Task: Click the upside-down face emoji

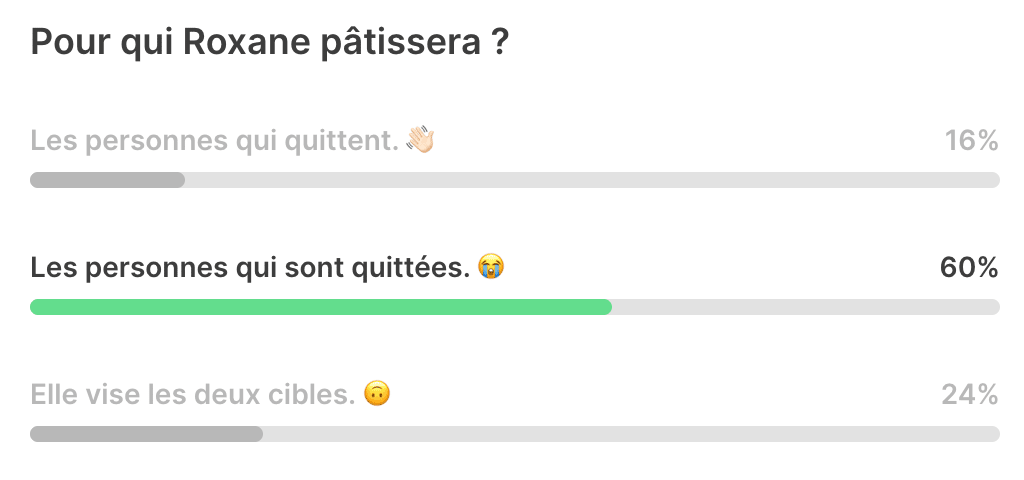Action: pyautogui.click(x=377, y=394)
